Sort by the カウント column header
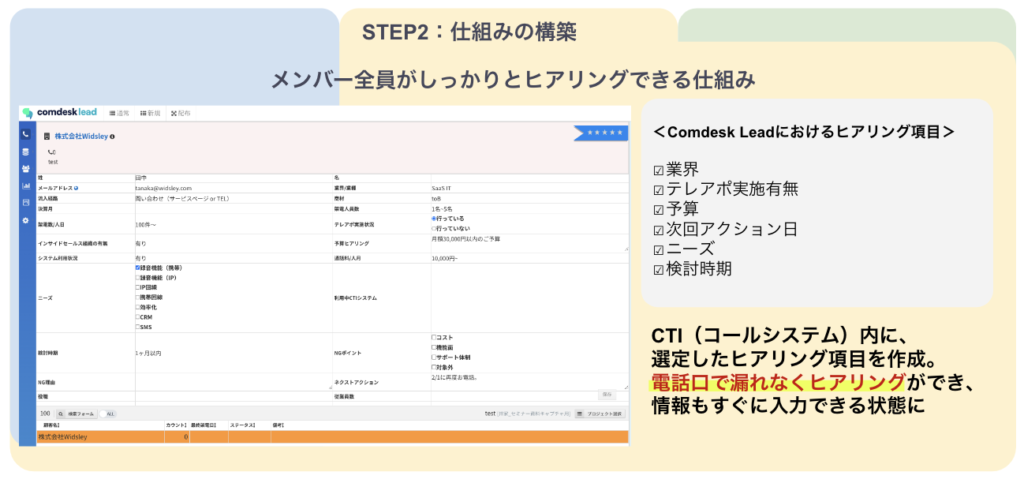This screenshot has width=1024, height=483. coord(177,425)
